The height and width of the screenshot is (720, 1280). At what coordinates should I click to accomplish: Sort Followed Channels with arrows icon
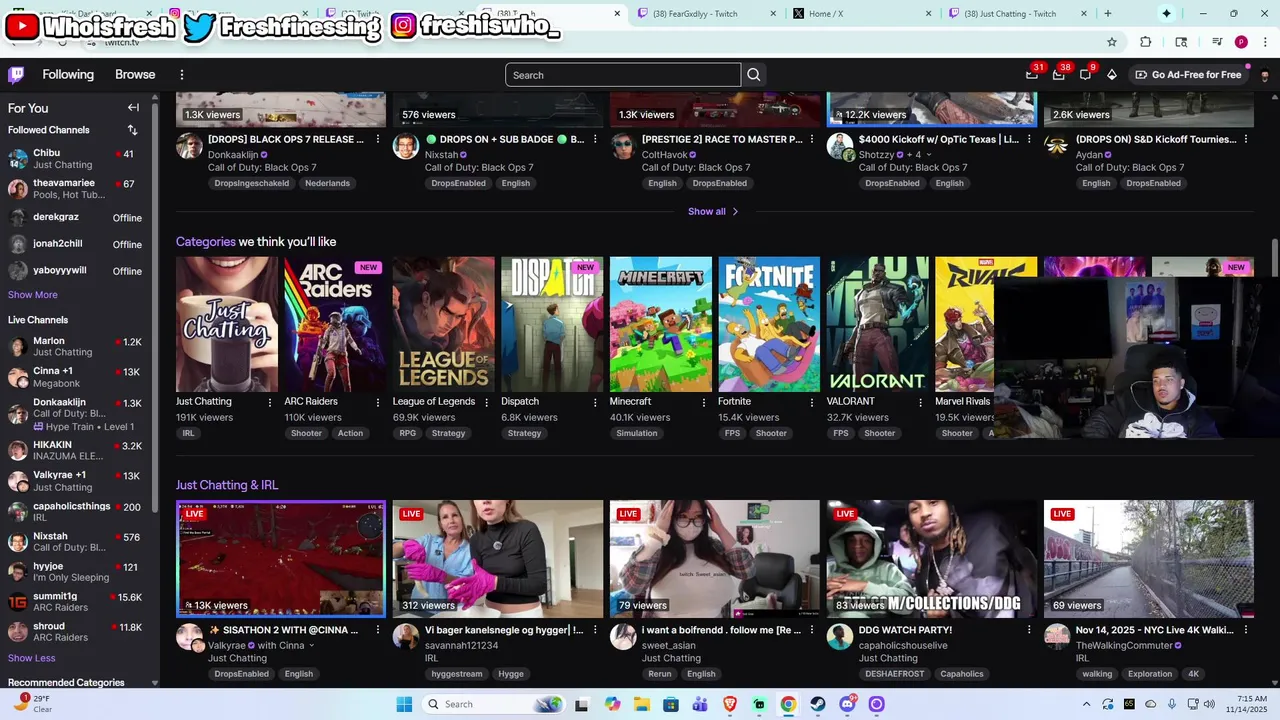(x=132, y=130)
